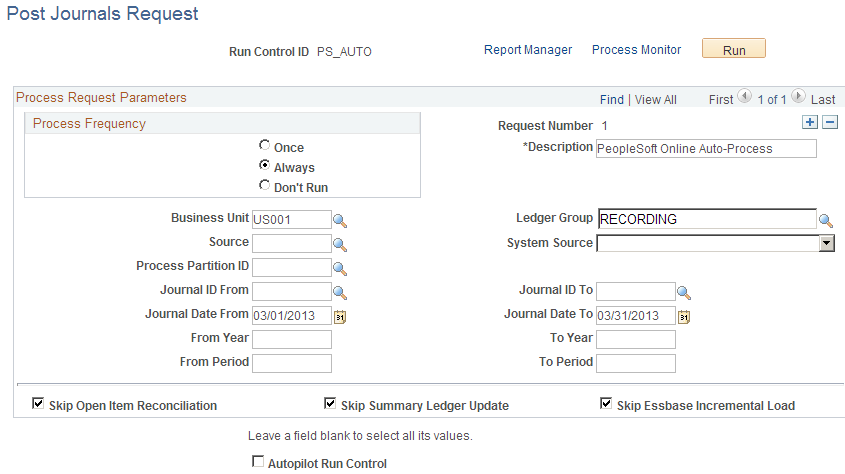845x474 pixels.
Task: Enable Autopilot Run Control checkbox
Action: pyautogui.click(x=258, y=462)
